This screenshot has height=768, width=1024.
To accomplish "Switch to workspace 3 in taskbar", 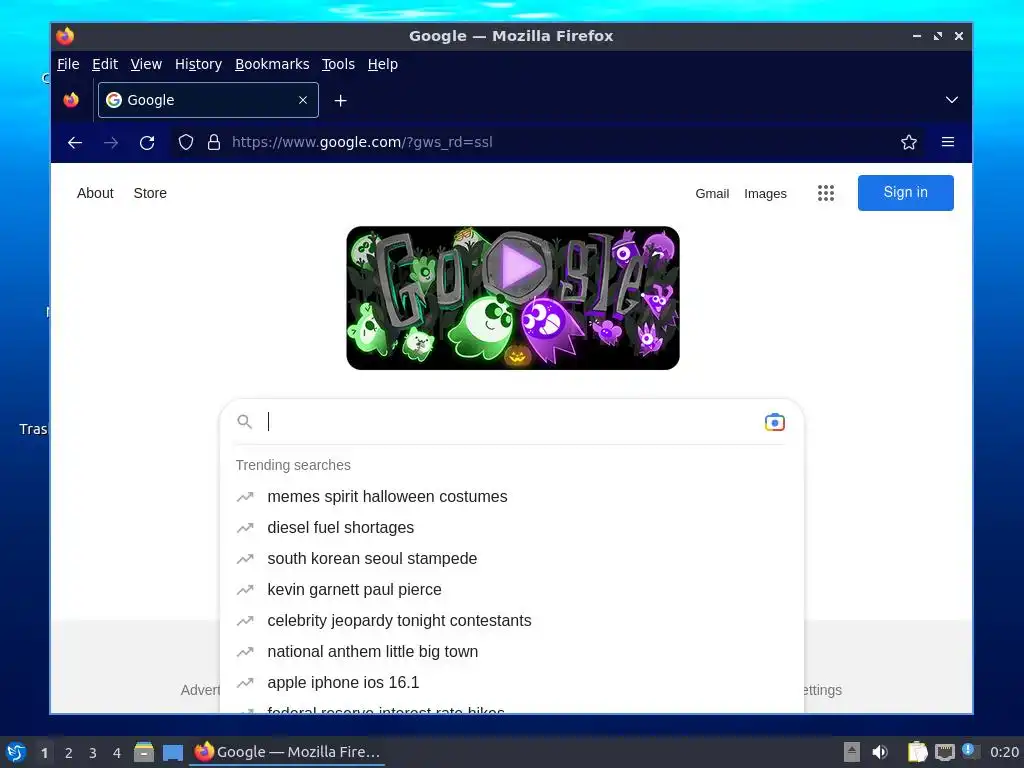I will (93, 753).
